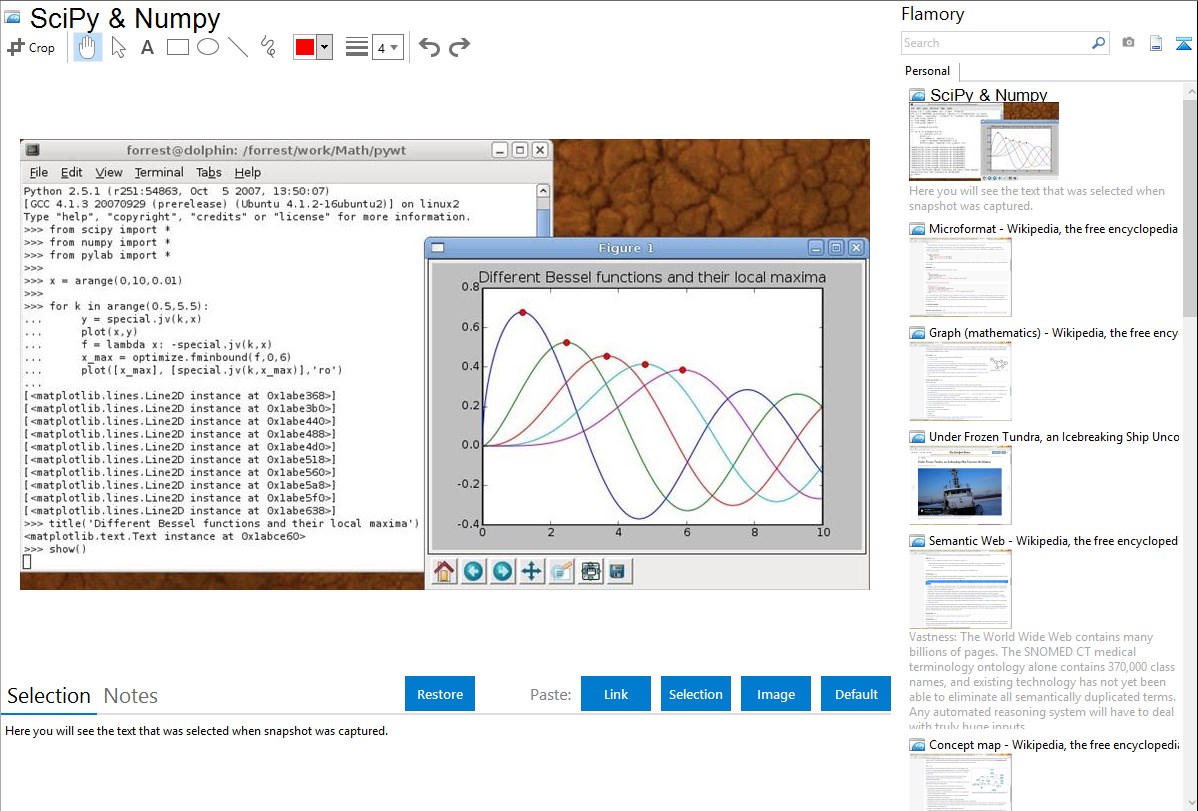This screenshot has height=811, width=1198.
Task: Click the Figure 1 zoom-to-rectangle icon
Action: tap(561, 571)
